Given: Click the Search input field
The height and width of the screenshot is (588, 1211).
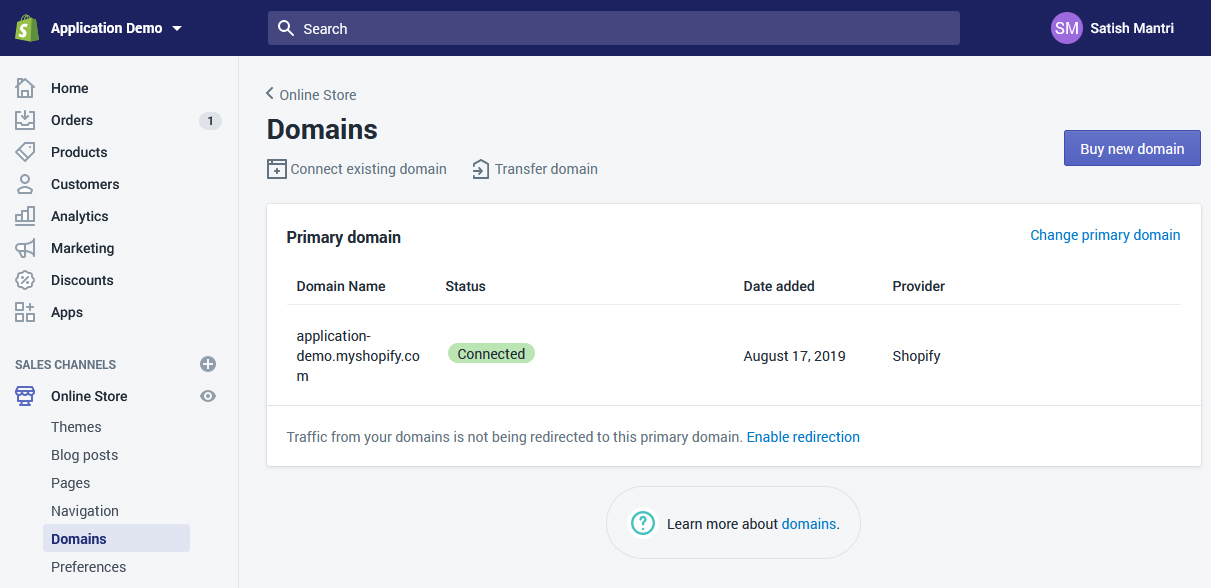Looking at the screenshot, I should pyautogui.click(x=613, y=28).
